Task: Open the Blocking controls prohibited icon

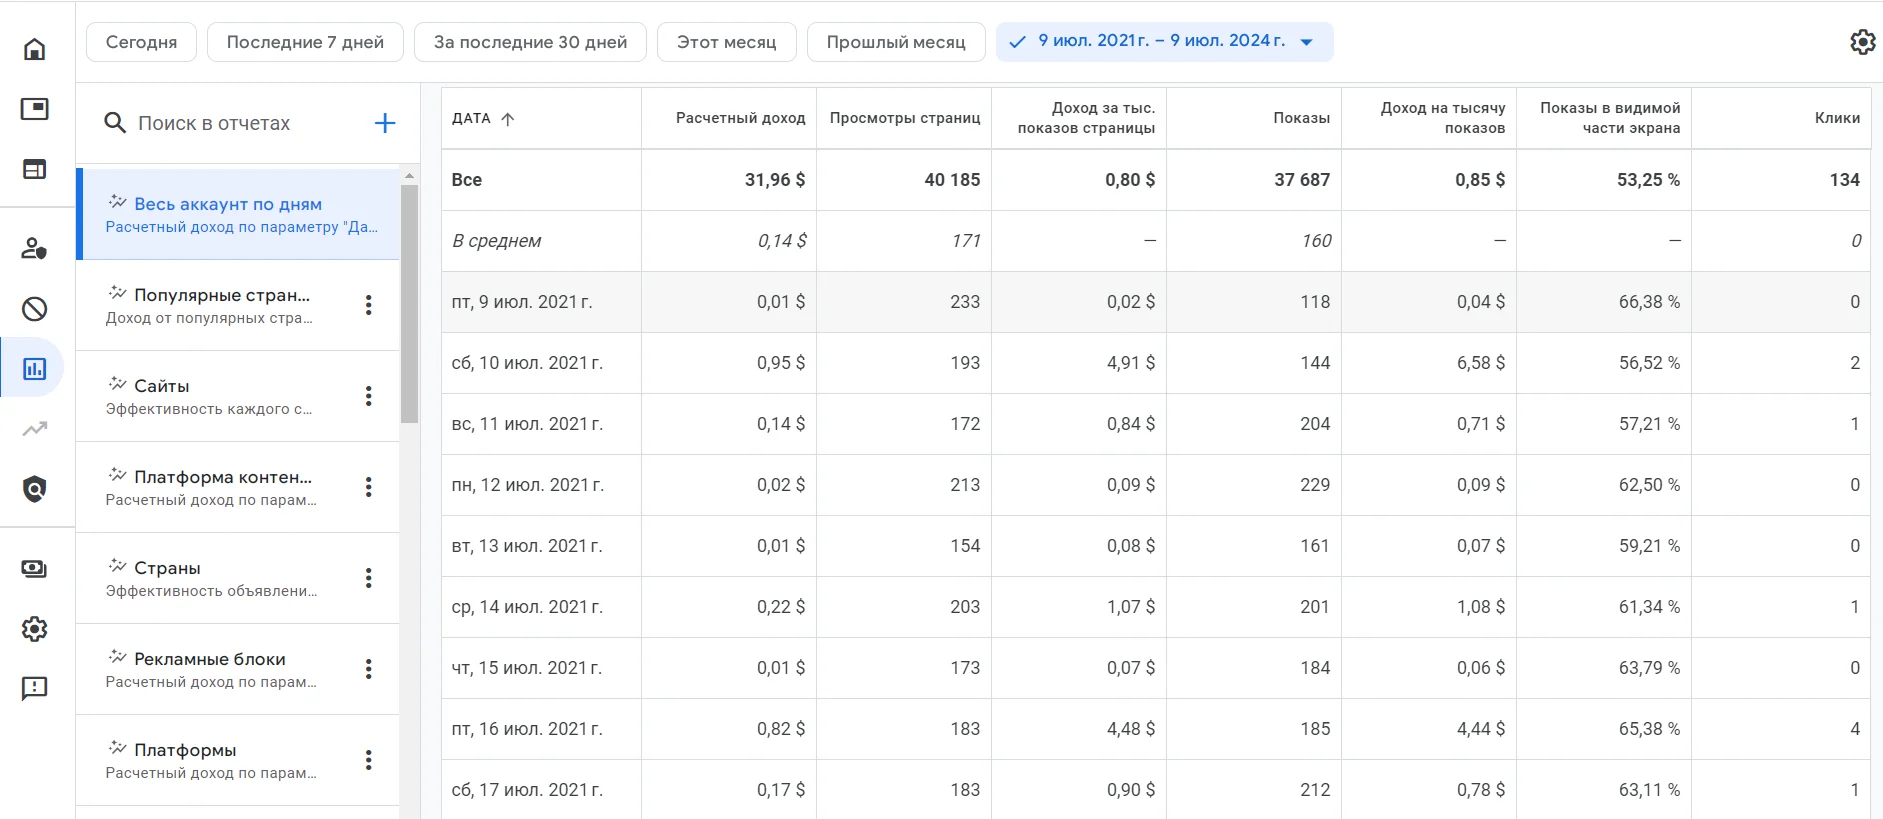Action: pos(35,308)
